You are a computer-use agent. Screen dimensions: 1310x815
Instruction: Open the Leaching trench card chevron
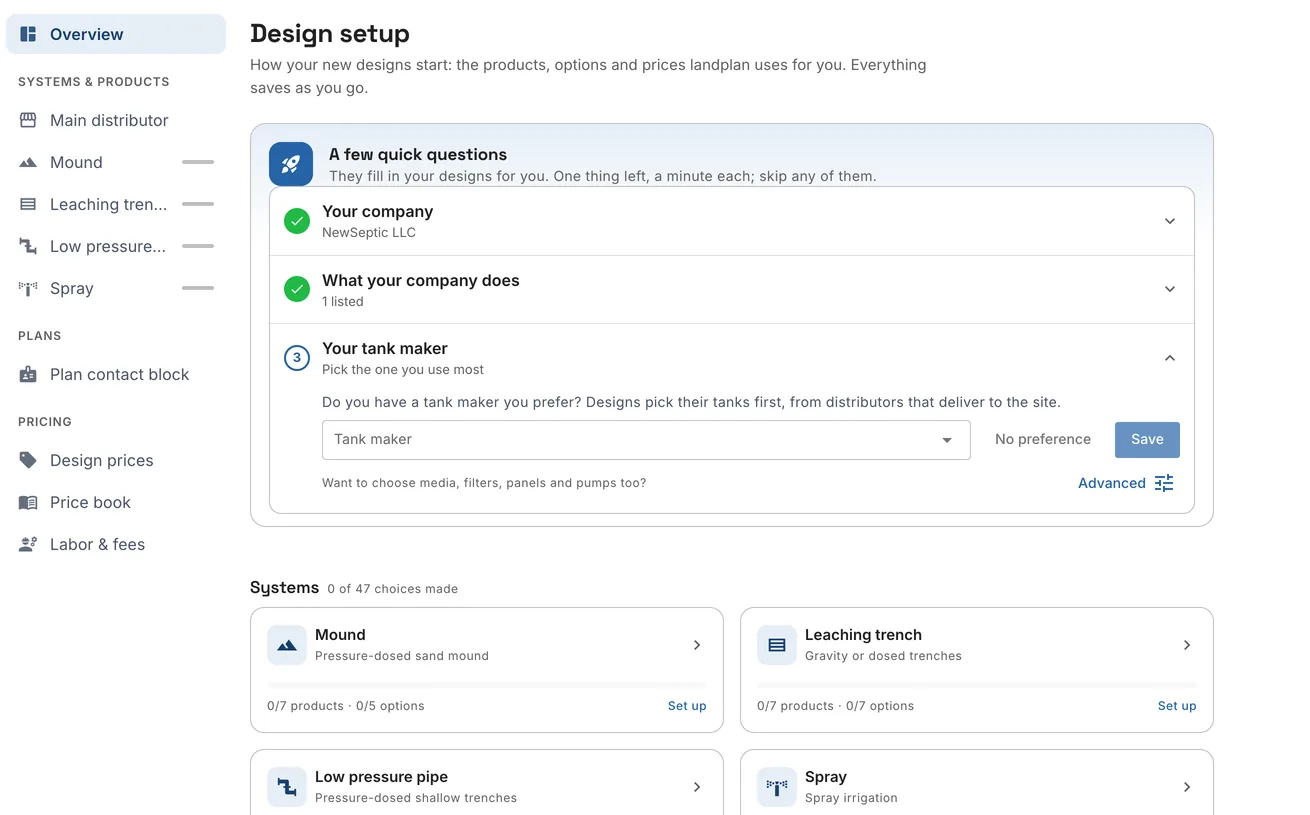tap(1187, 645)
